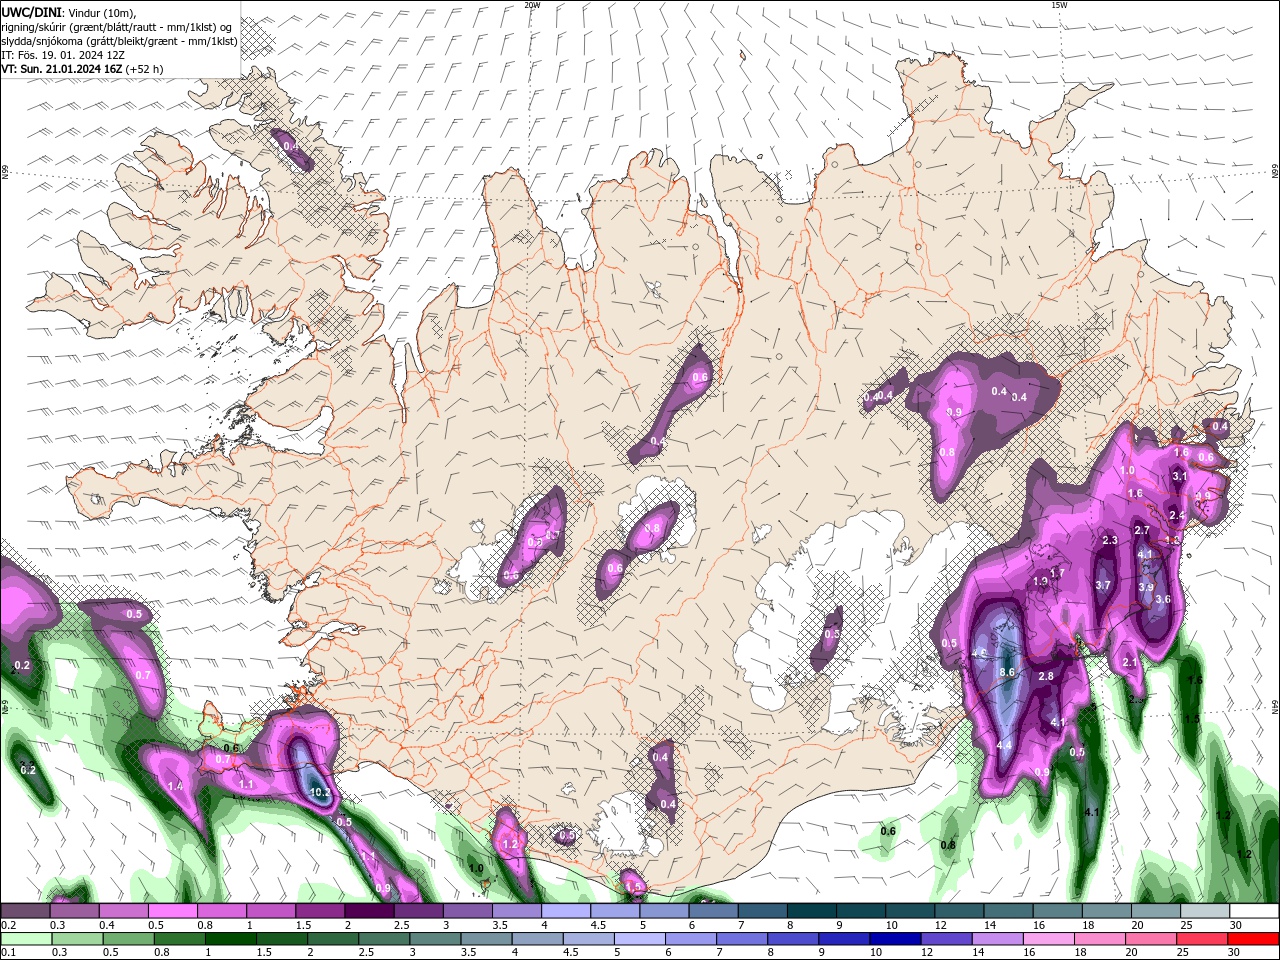Click the 3.6 precipitation value on the map
This screenshot has width=1280, height=960.
[1162, 600]
